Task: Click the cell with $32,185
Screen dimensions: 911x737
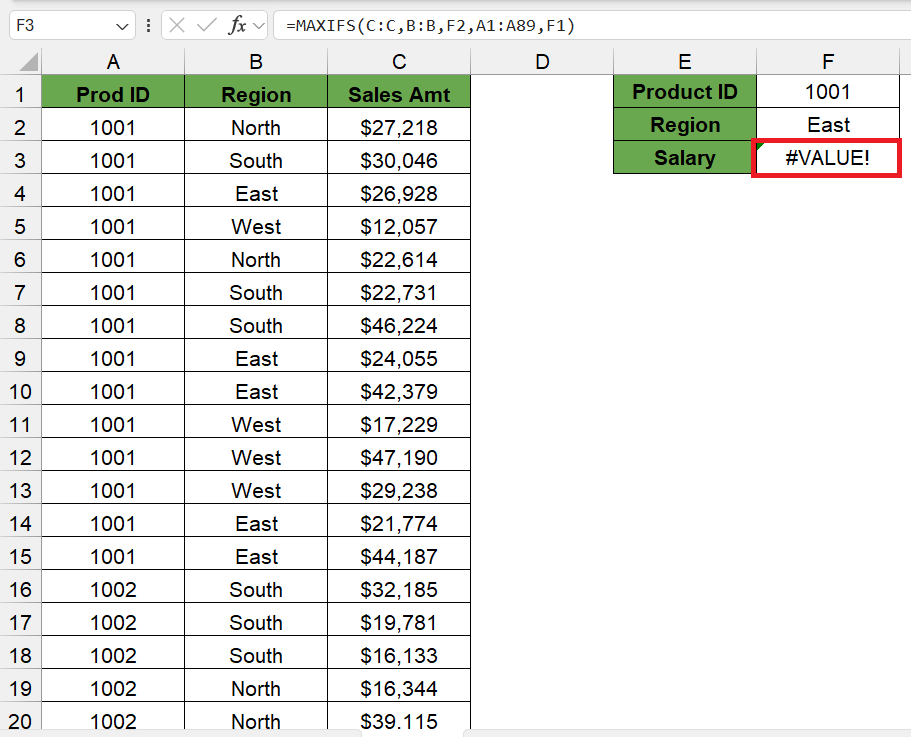Action: [x=399, y=589]
